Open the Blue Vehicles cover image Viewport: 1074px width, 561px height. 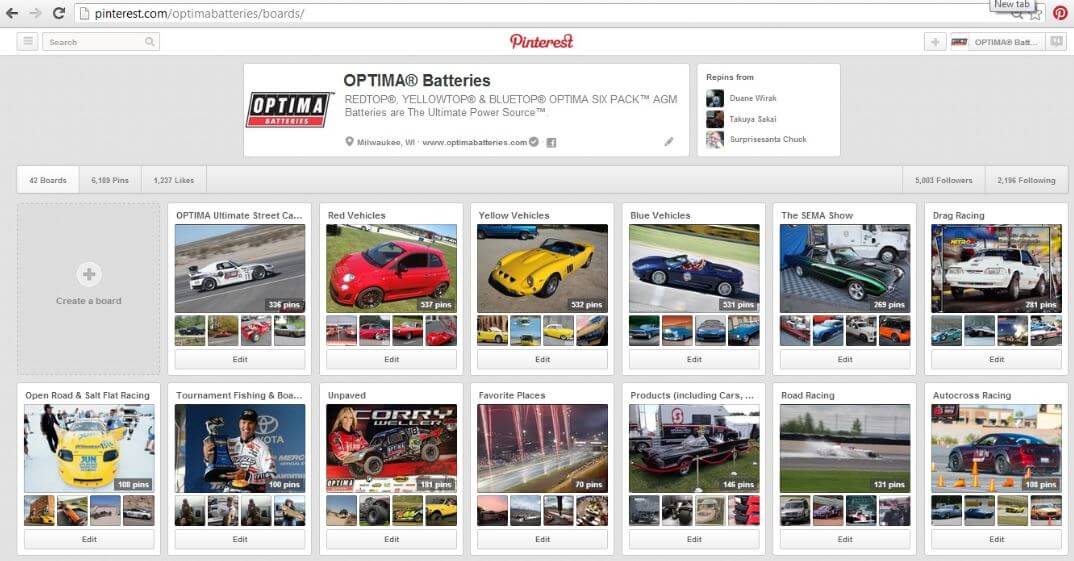(x=694, y=269)
